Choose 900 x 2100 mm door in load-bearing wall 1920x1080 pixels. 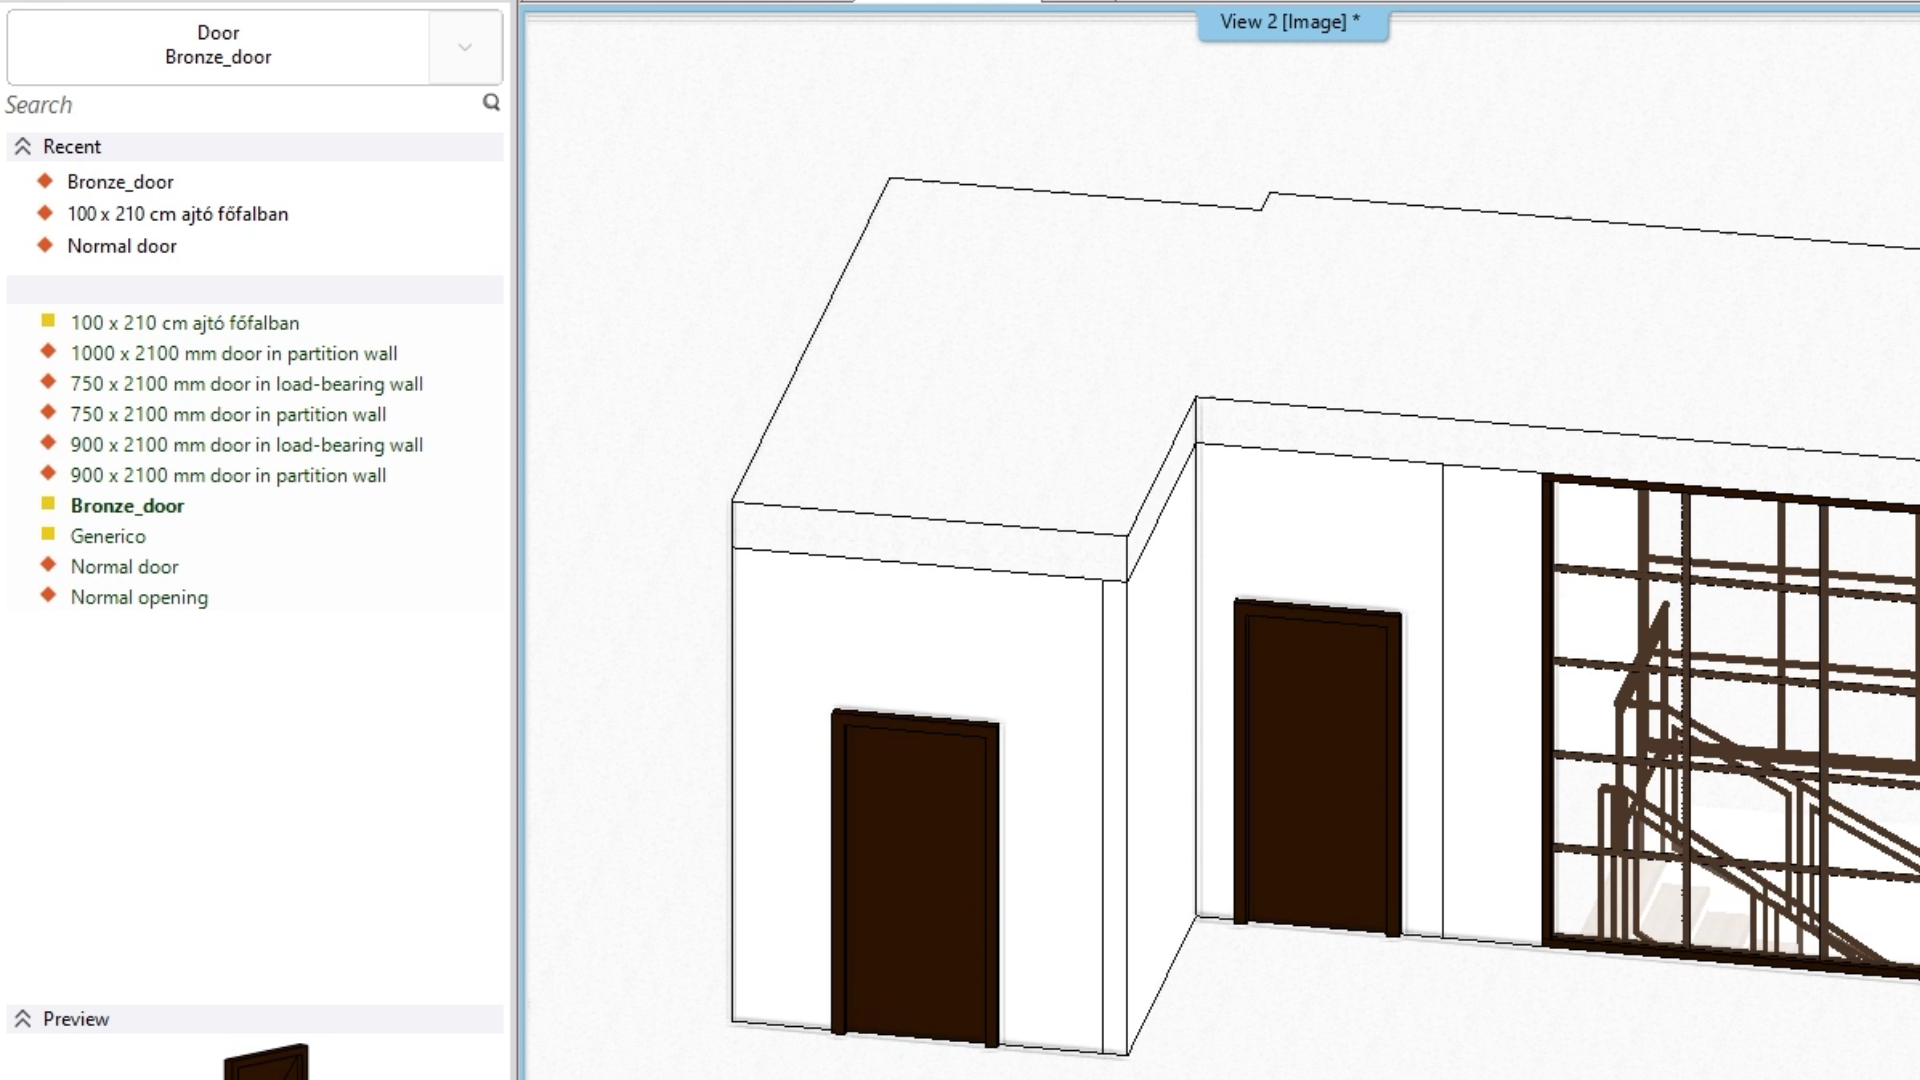[246, 445]
